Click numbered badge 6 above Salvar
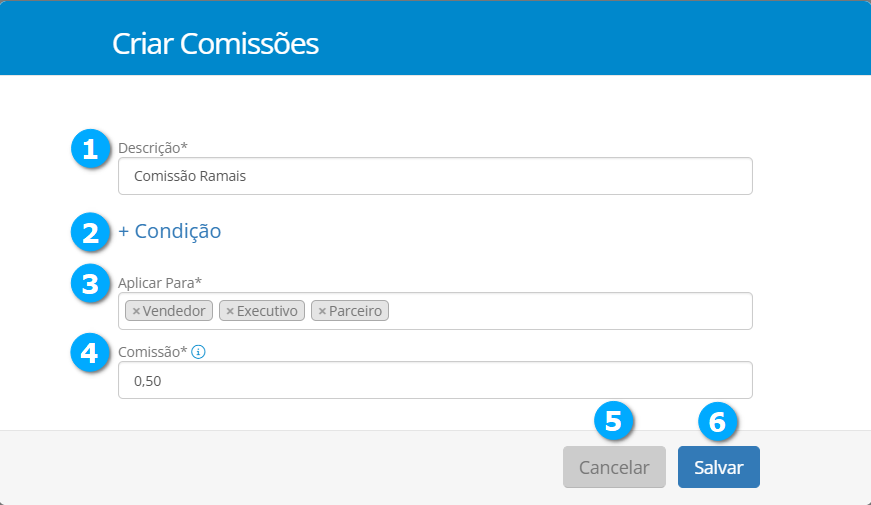Image resolution: width=871 pixels, height=505 pixels. click(717, 421)
